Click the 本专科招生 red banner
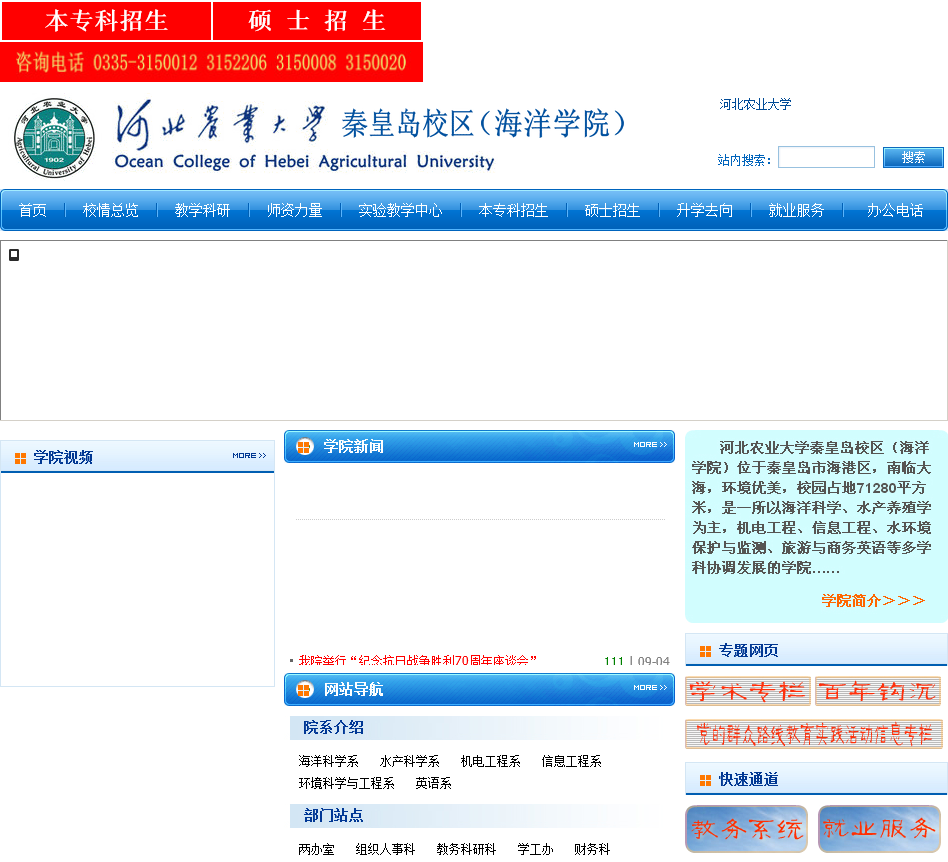Image resolution: width=948 pixels, height=862 pixels. coord(106,21)
